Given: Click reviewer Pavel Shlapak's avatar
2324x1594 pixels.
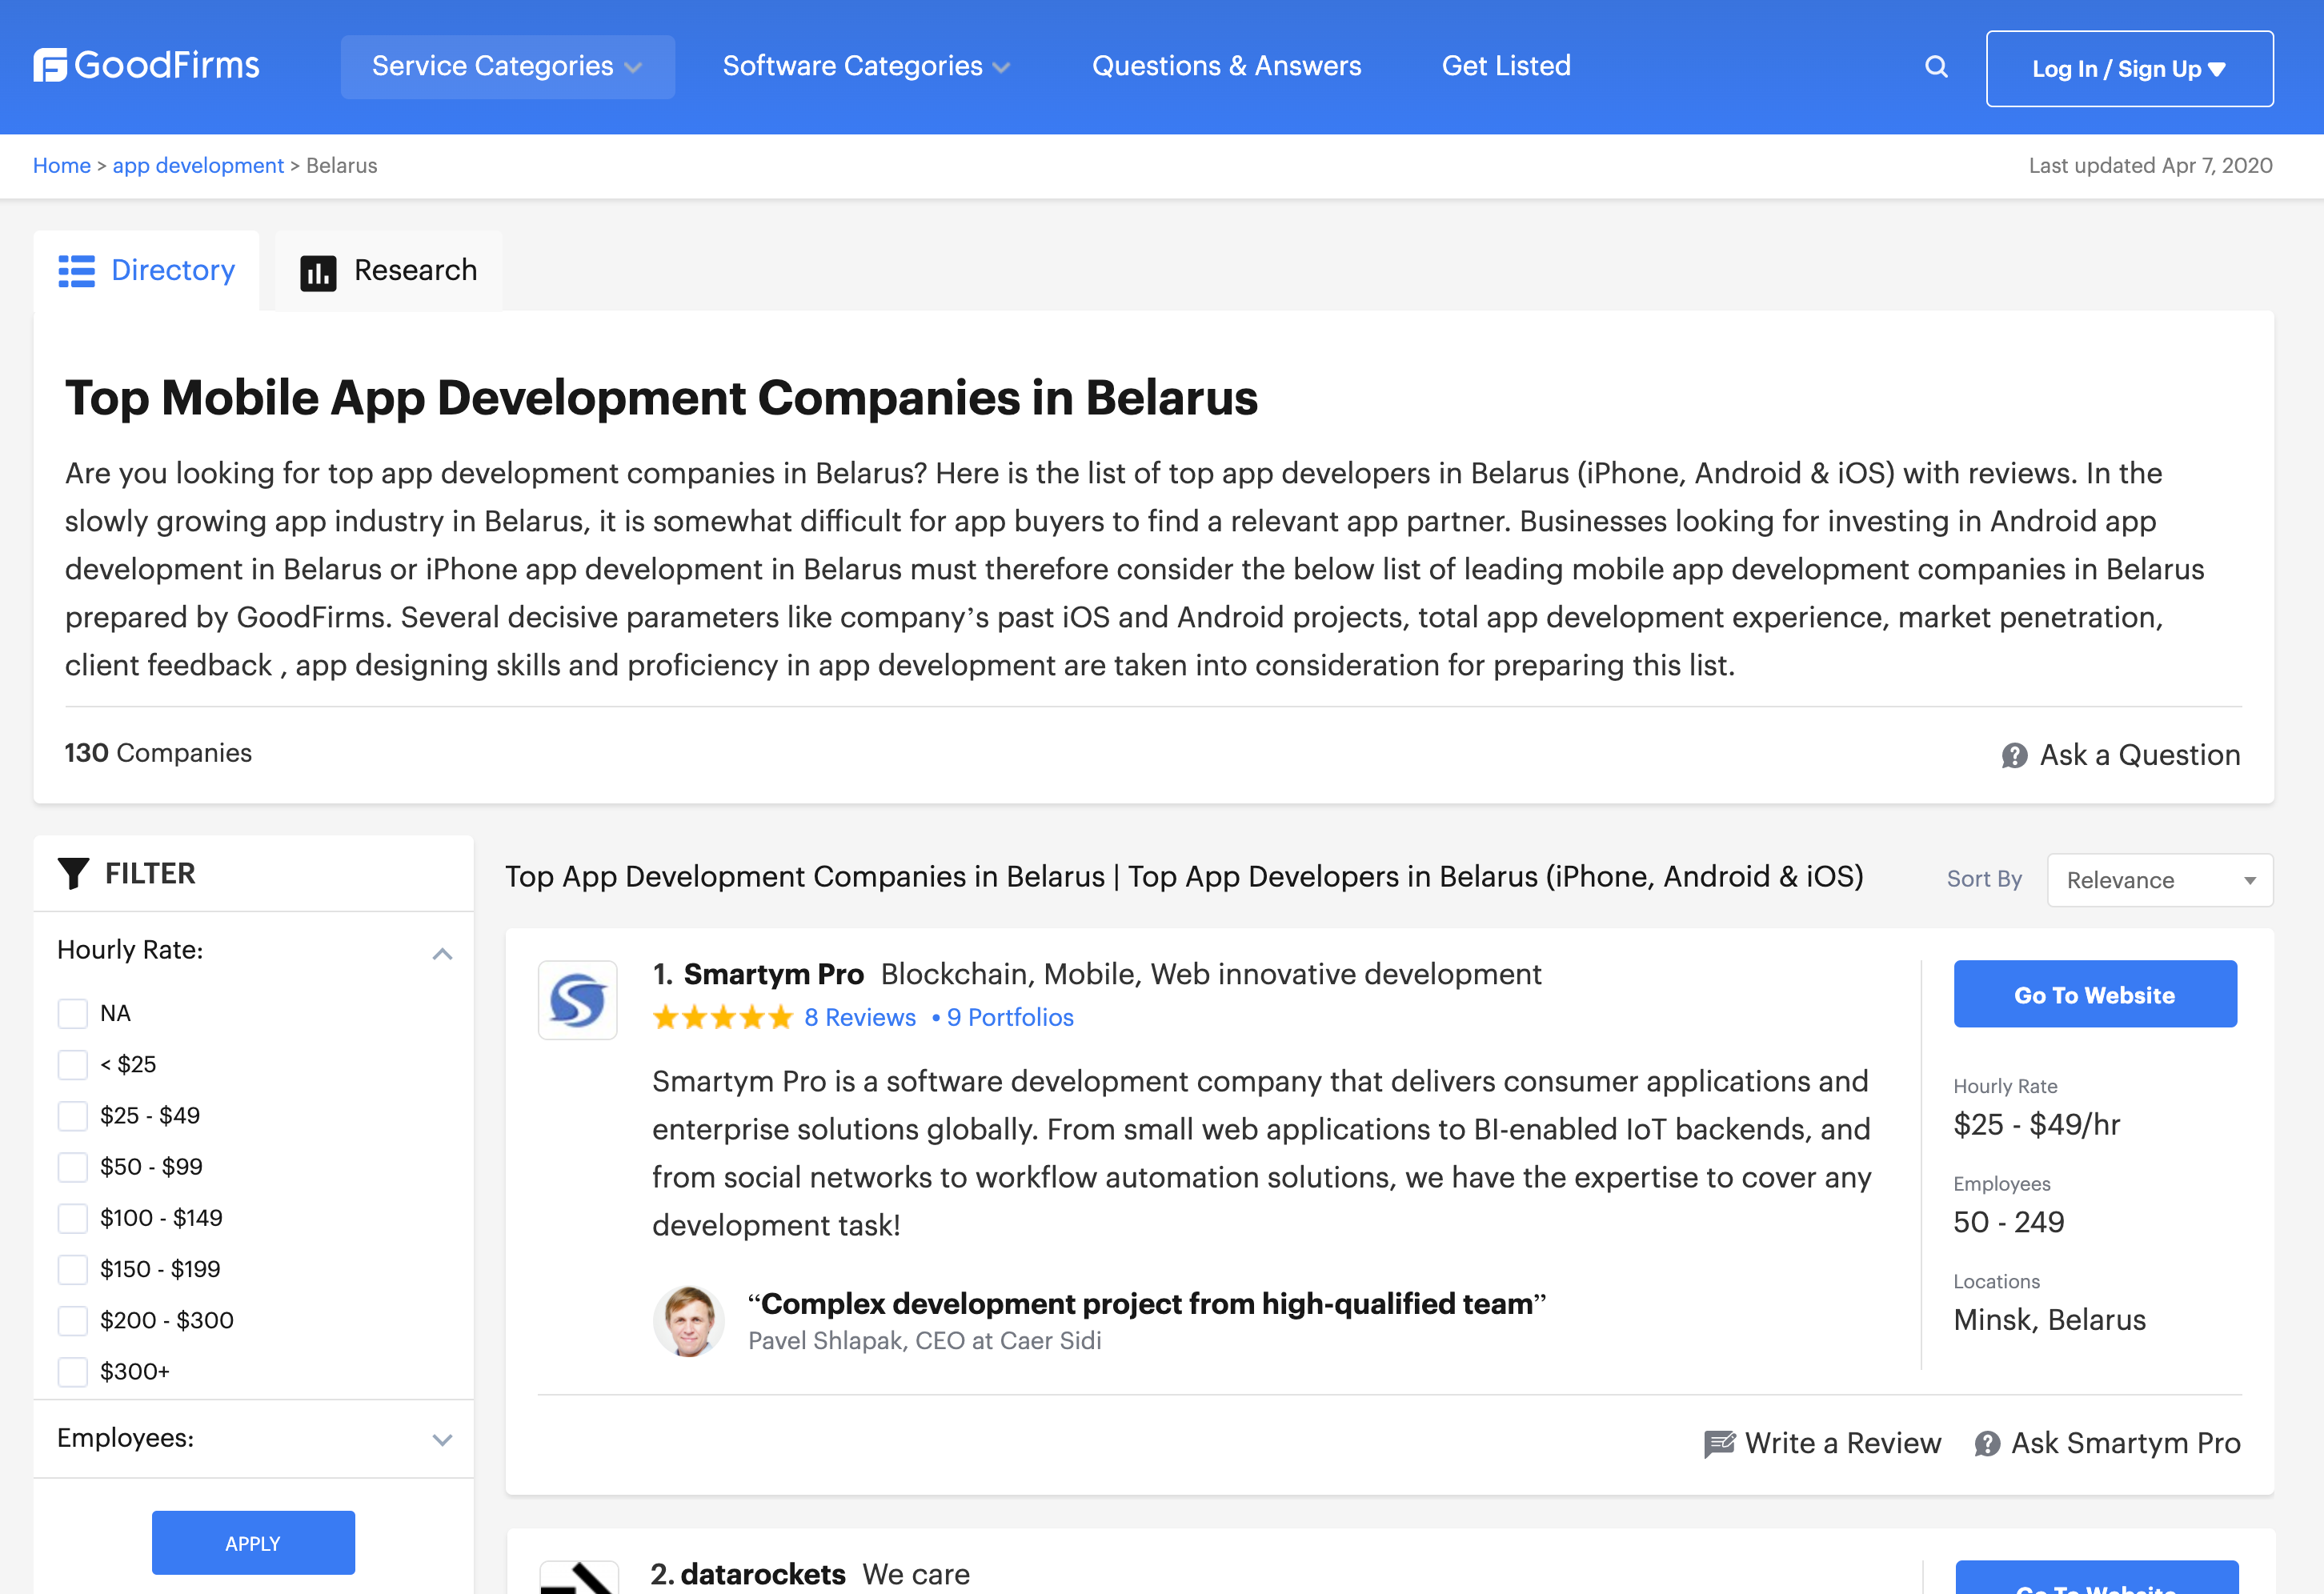Looking at the screenshot, I should click(689, 1321).
